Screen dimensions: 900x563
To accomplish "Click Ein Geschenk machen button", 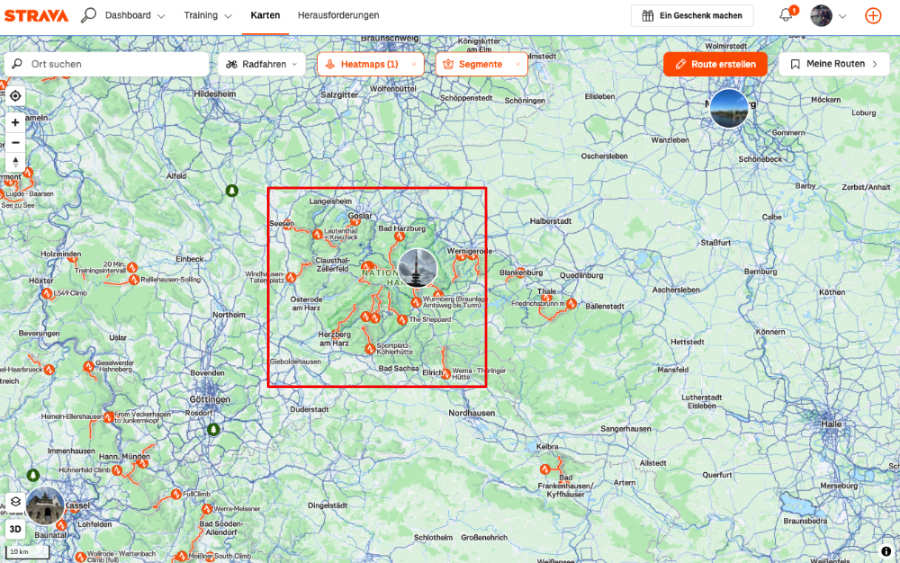I will (x=692, y=15).
